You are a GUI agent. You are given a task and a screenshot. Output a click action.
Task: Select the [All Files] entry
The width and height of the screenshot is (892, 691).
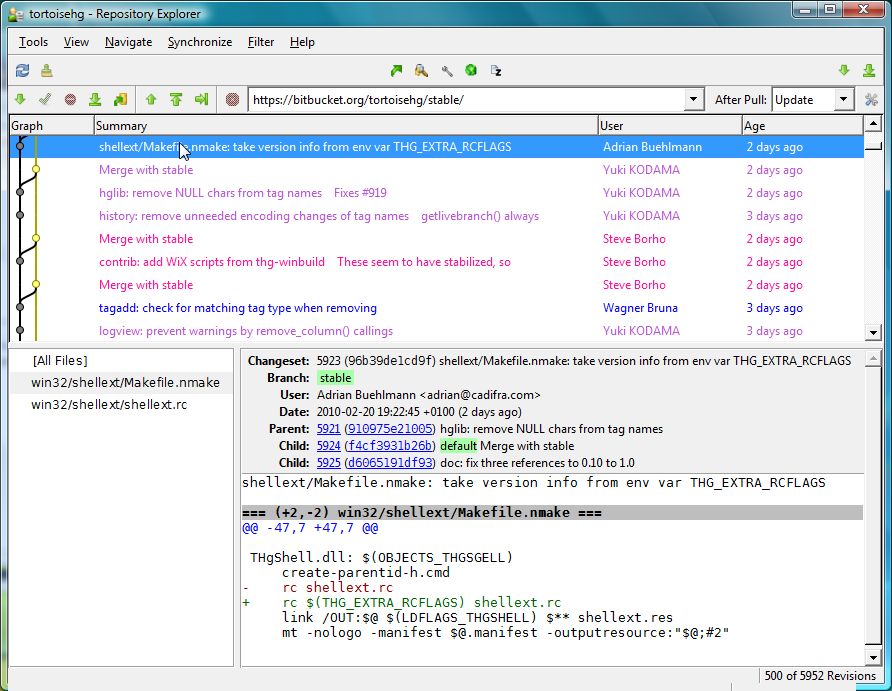point(60,360)
